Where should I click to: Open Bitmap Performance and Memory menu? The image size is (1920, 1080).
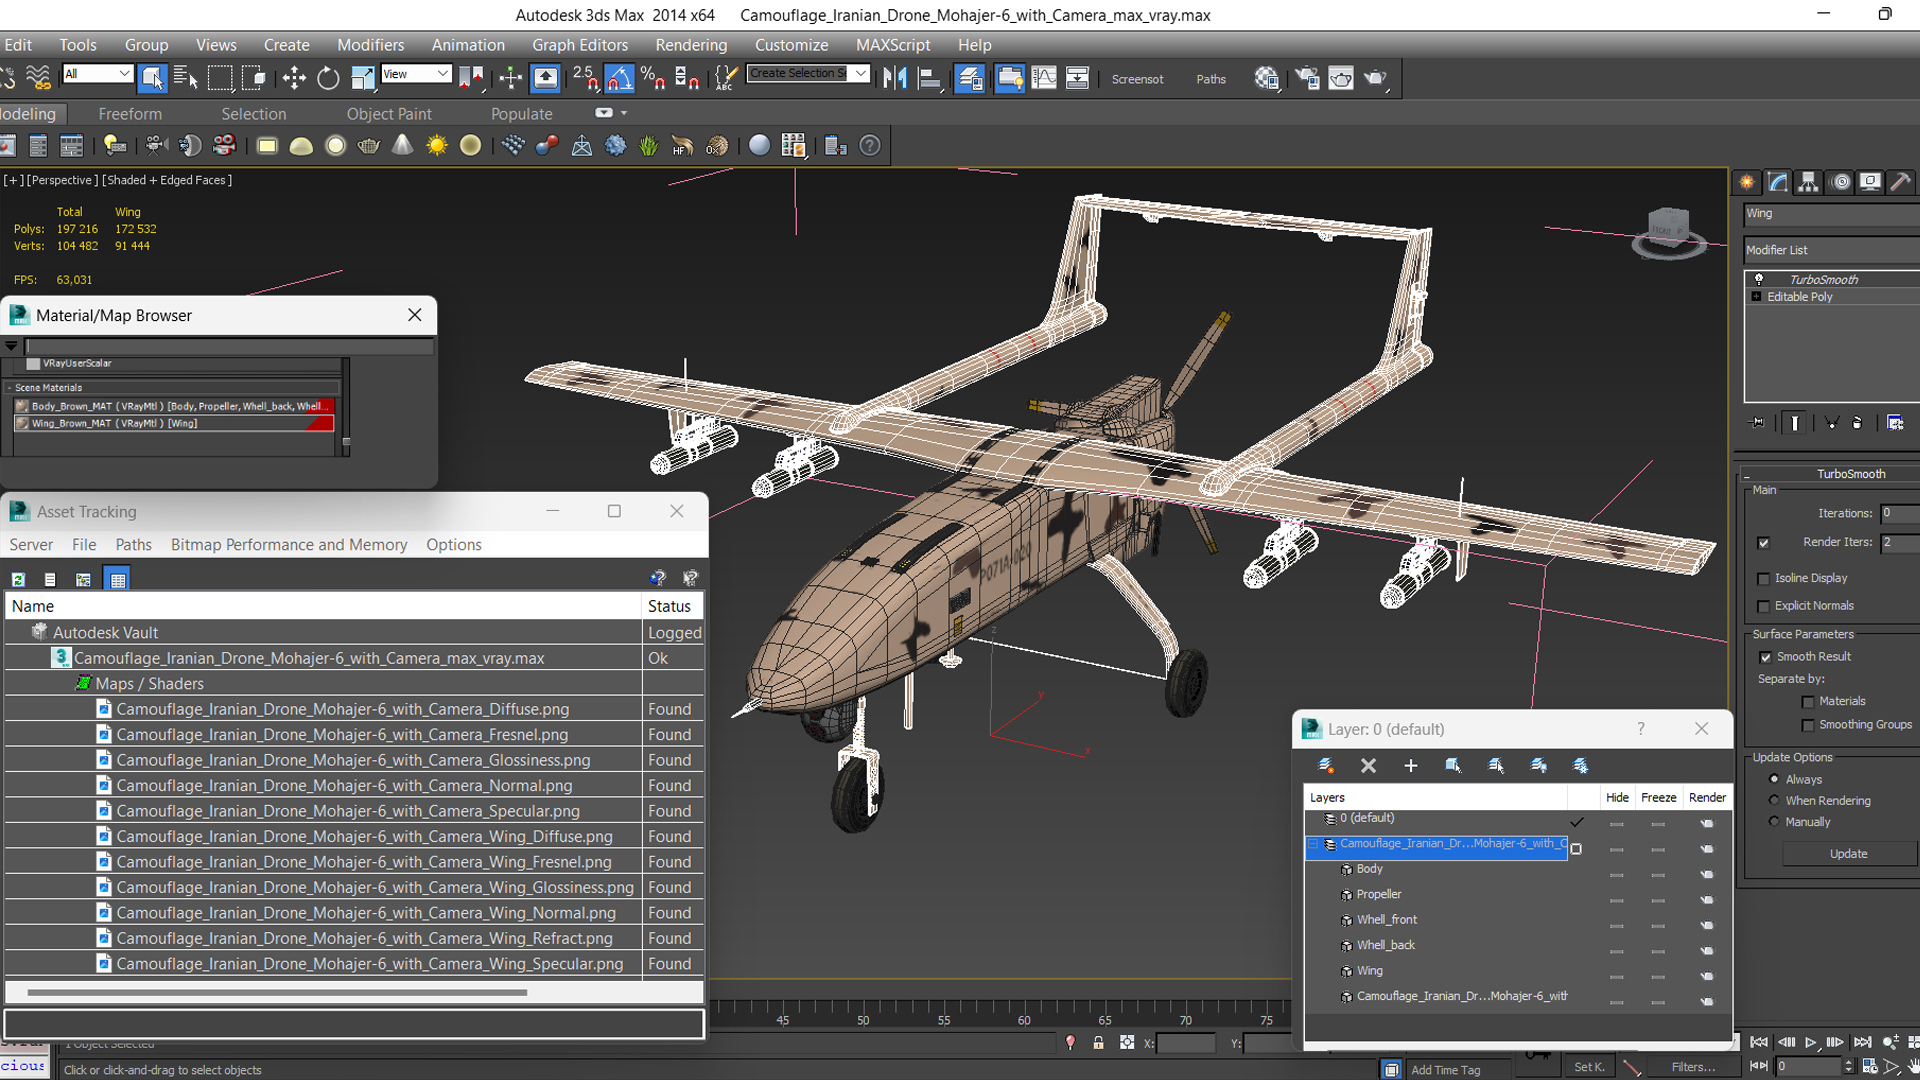(x=288, y=545)
